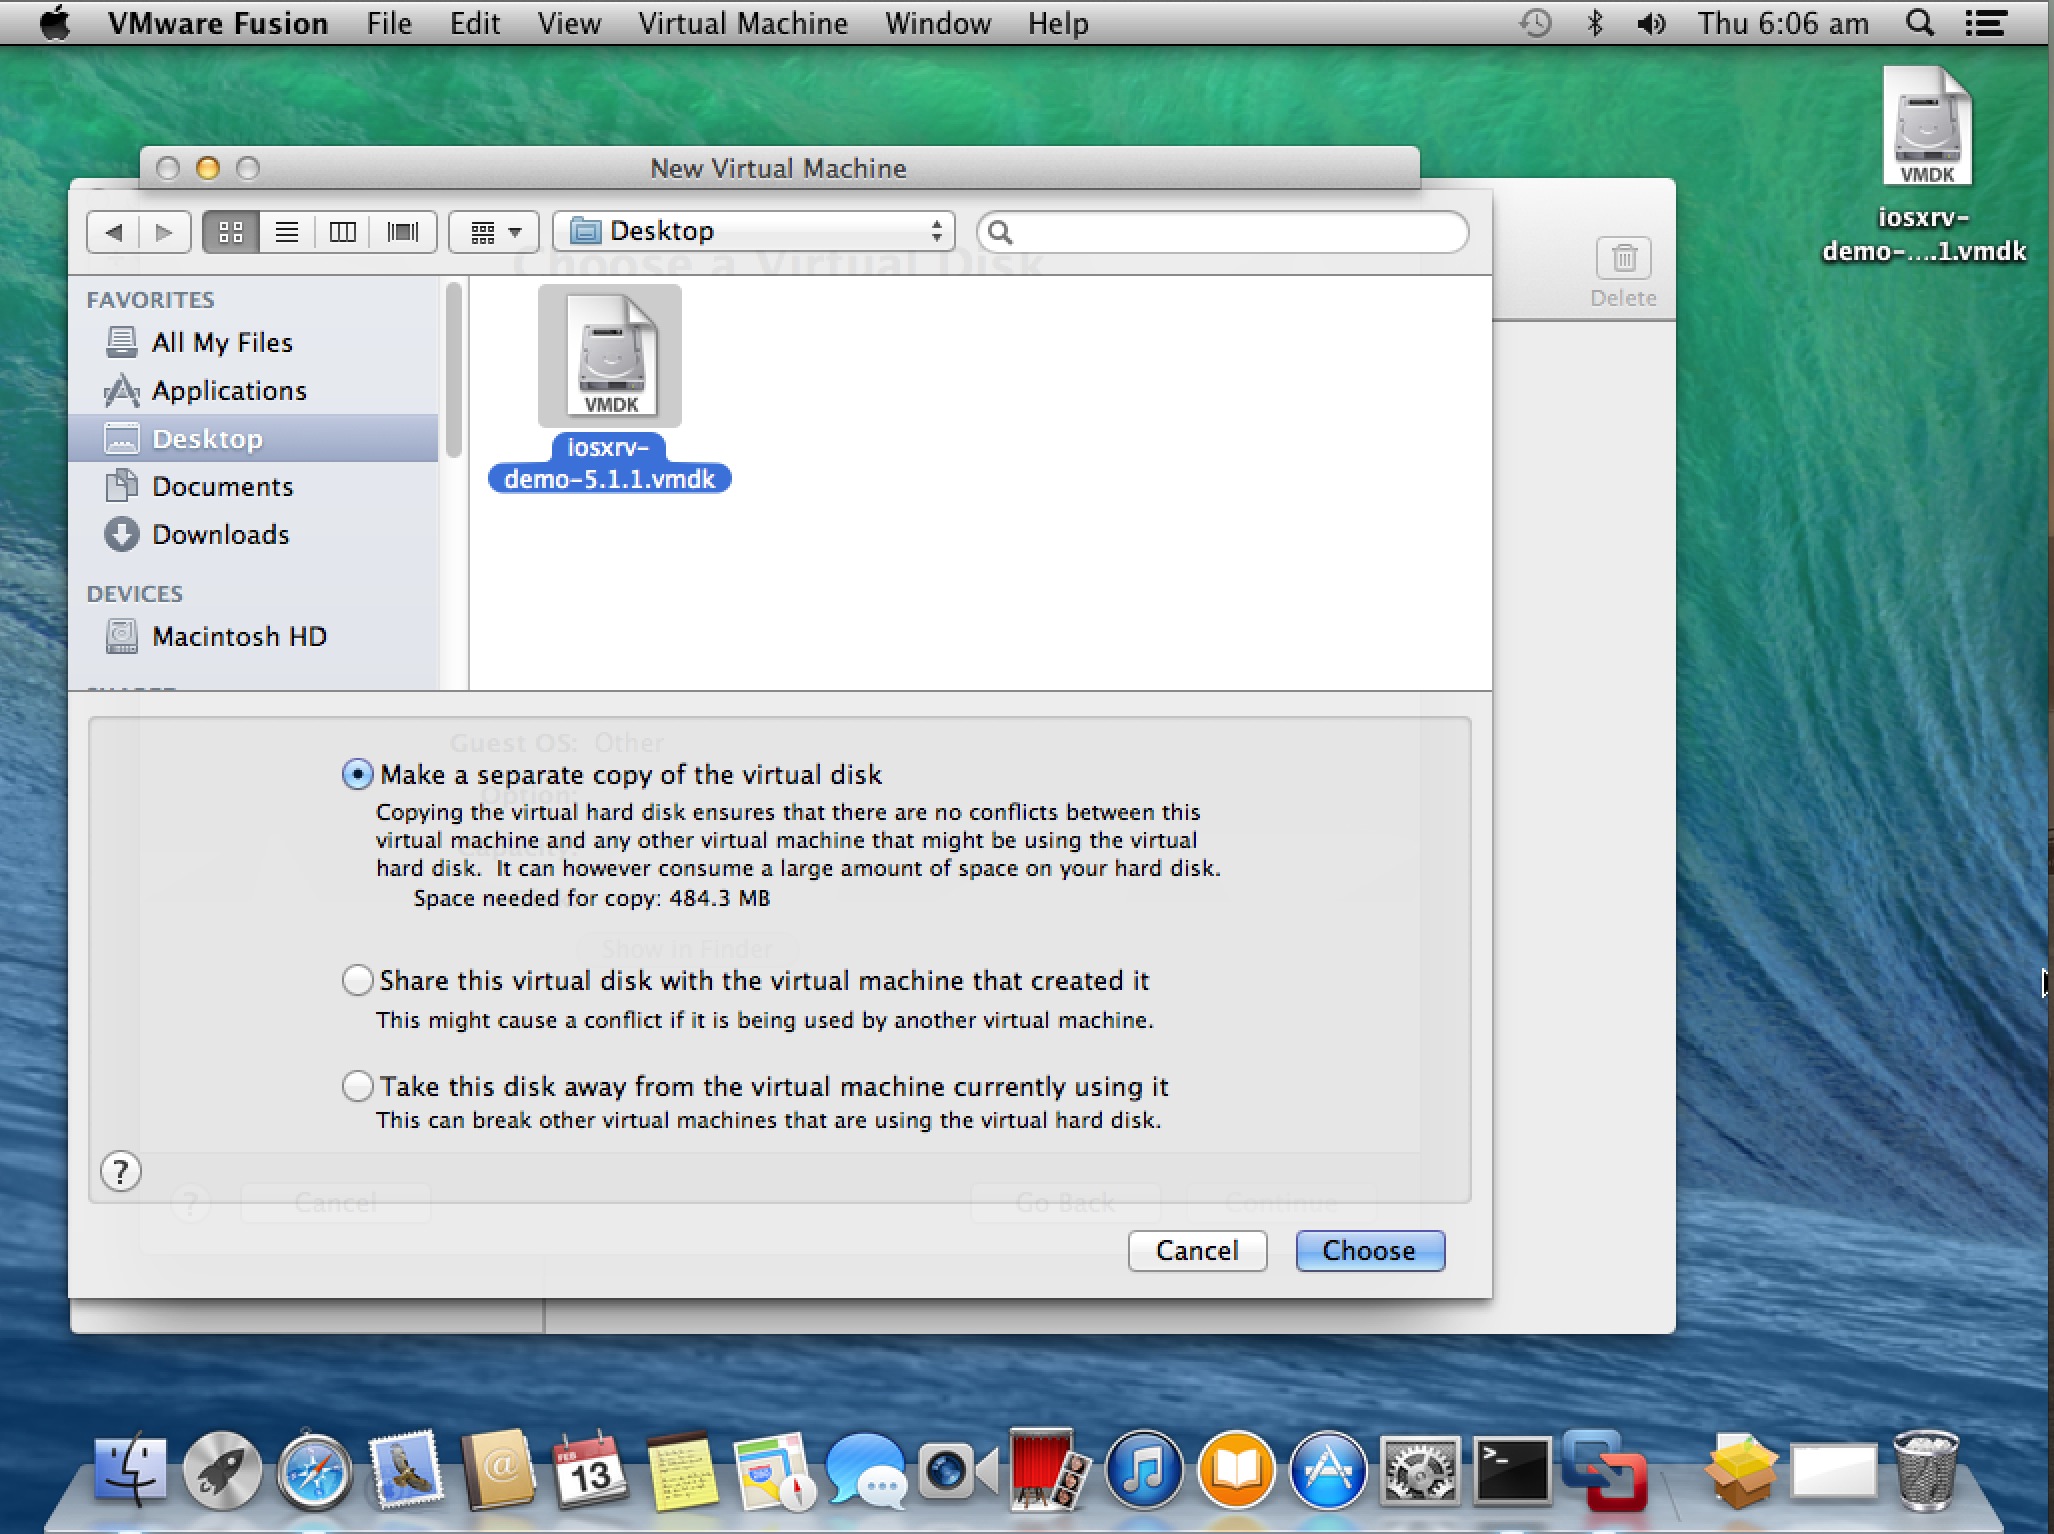Click the Delete trash icon in the background window
2054x1534 pixels.
[x=1624, y=259]
